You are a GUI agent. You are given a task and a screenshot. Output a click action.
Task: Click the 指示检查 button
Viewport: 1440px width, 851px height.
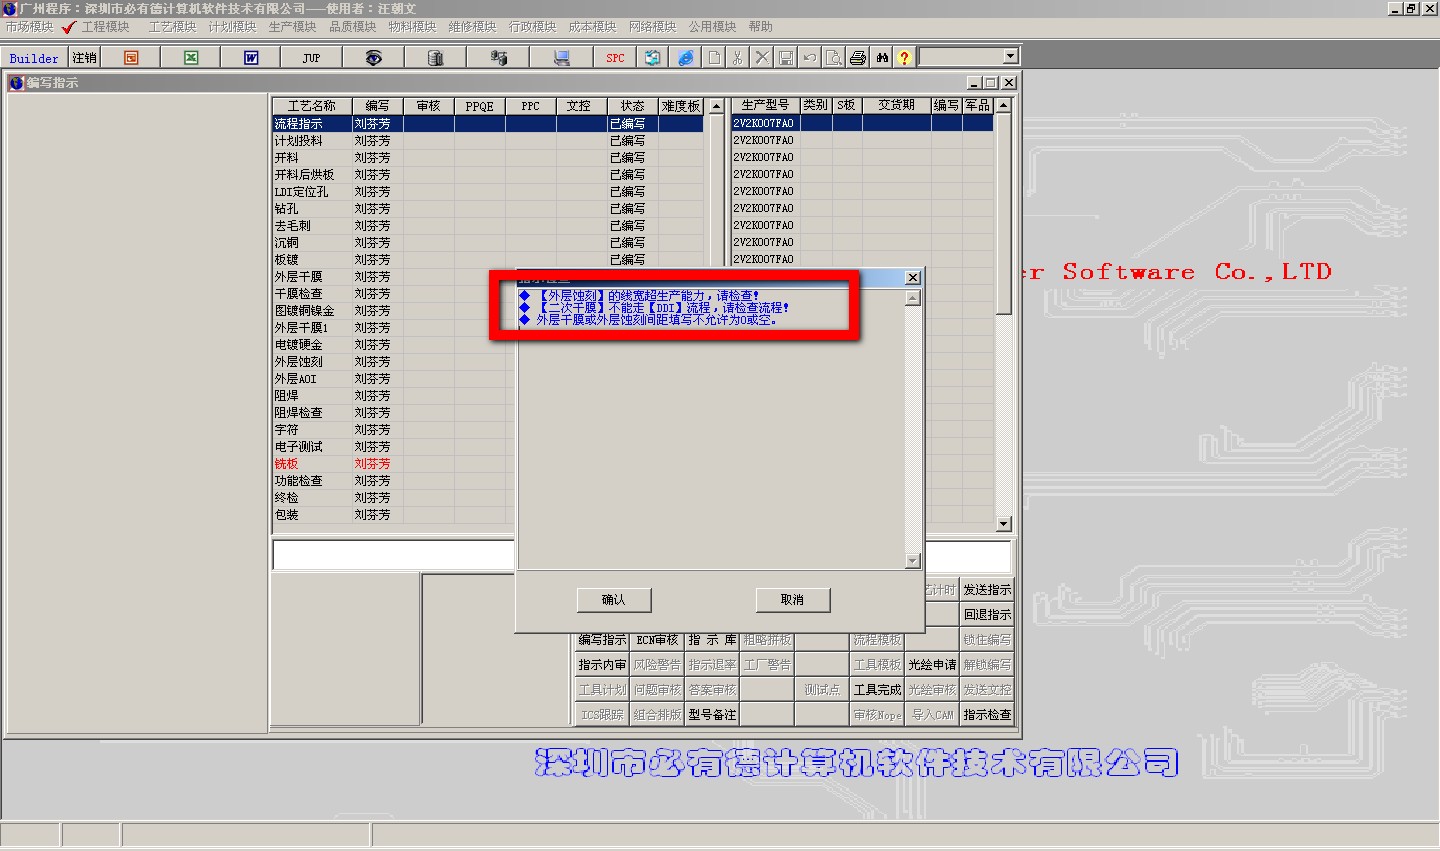click(987, 715)
